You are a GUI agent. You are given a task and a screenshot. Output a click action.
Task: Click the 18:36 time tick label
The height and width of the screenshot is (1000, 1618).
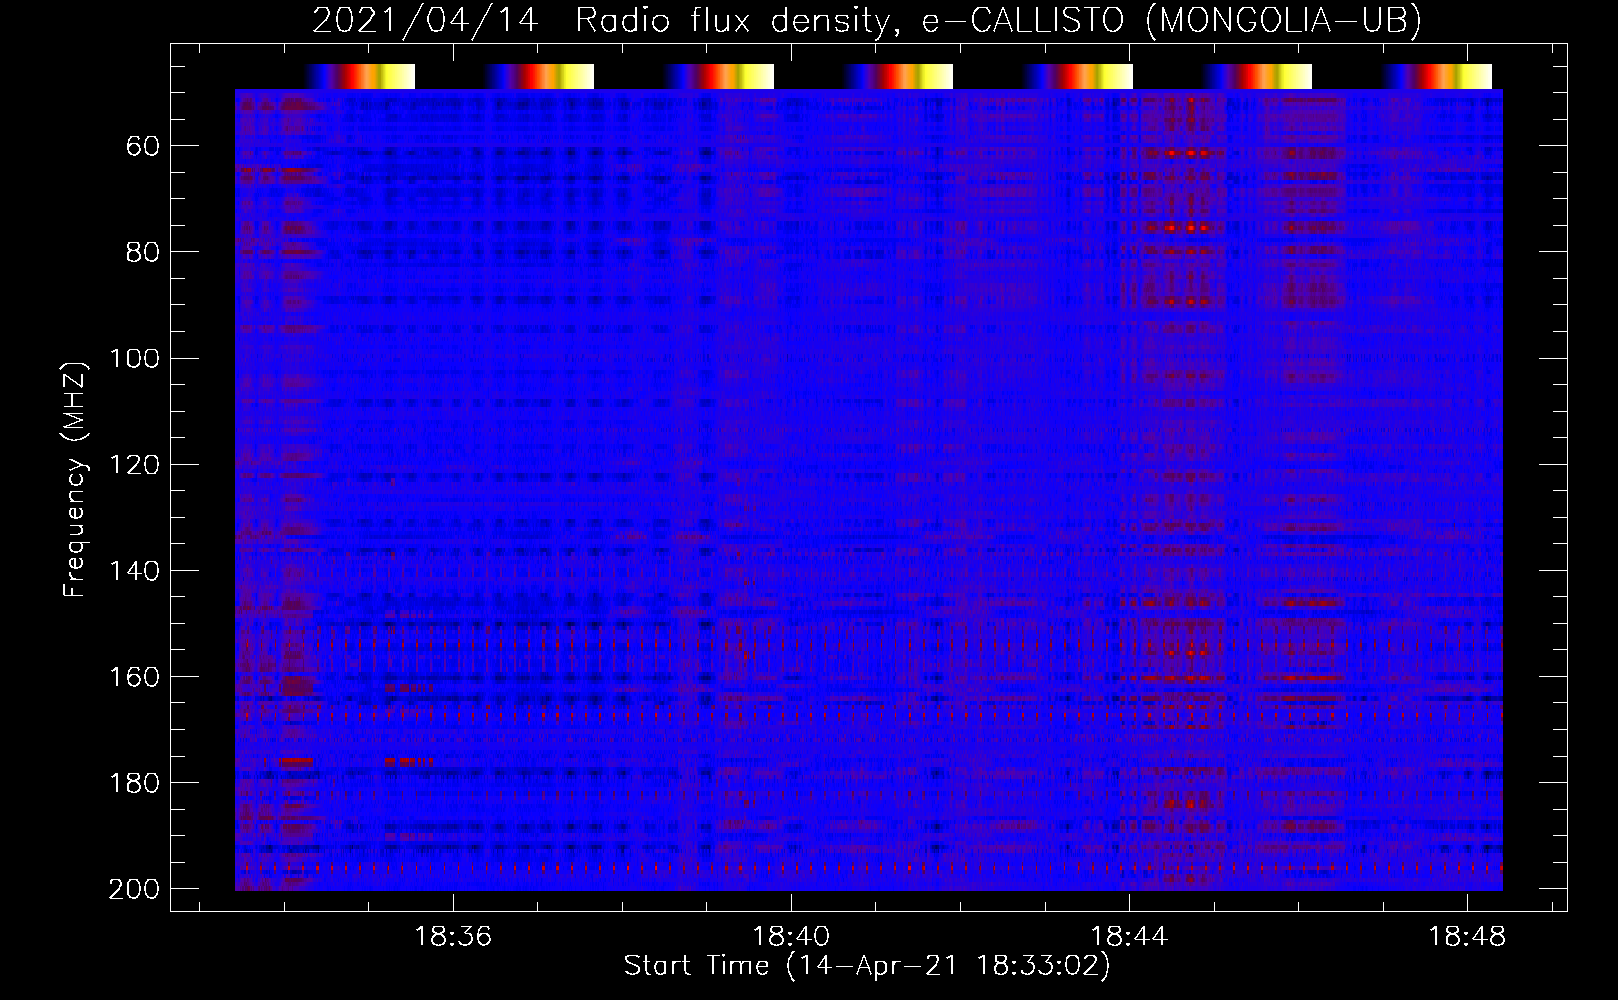click(x=454, y=937)
